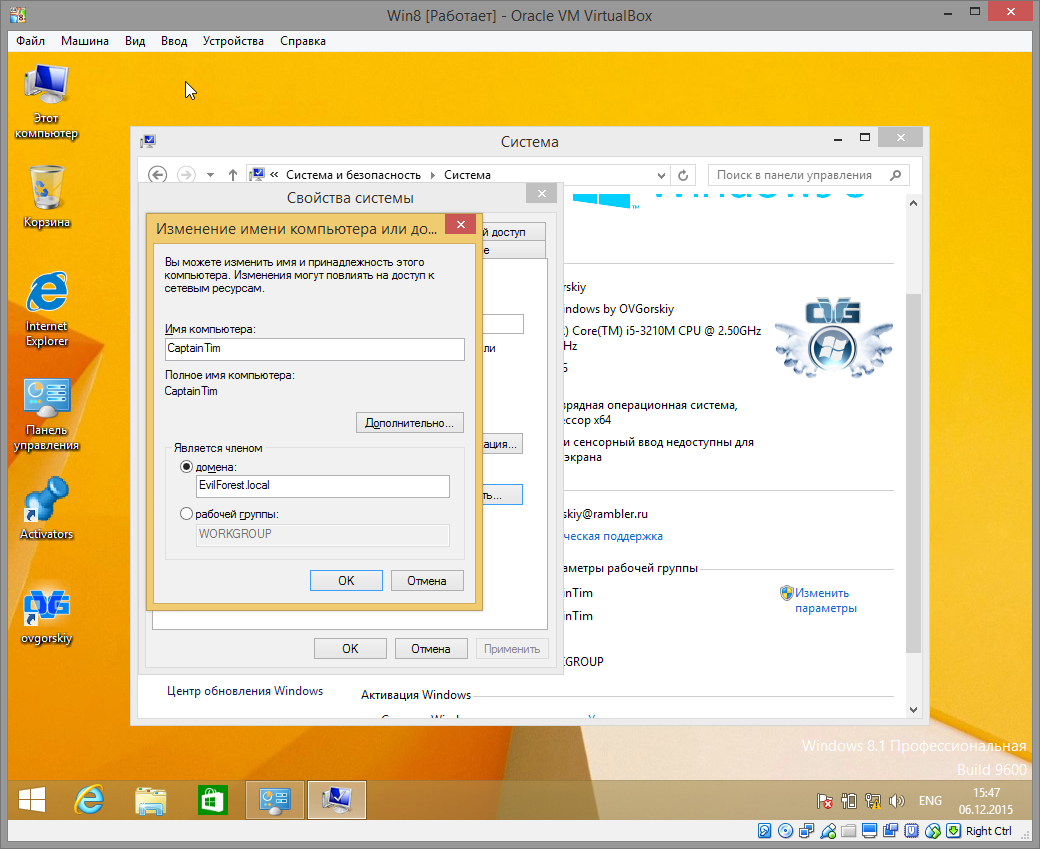Click scroll up arrow in System window

pos(913,203)
